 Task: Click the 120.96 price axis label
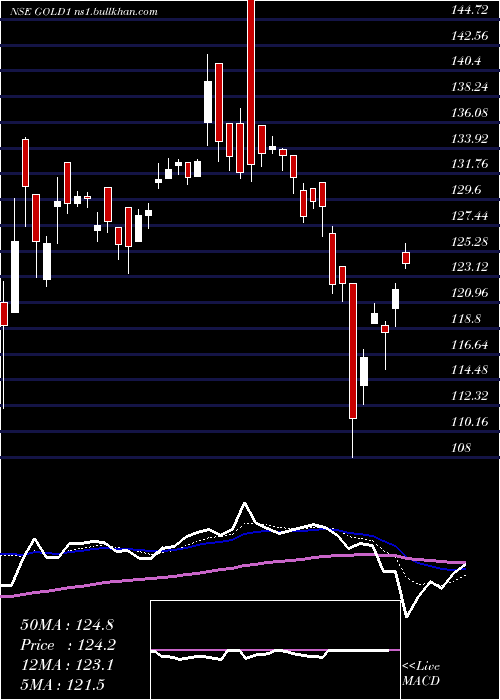(x=471, y=293)
